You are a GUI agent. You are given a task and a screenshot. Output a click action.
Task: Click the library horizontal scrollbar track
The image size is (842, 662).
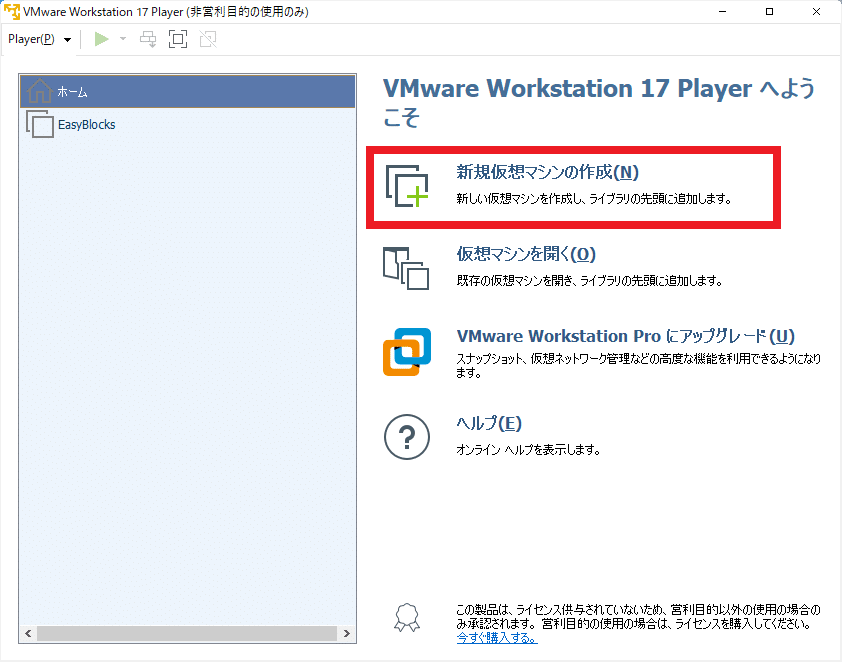click(x=187, y=634)
